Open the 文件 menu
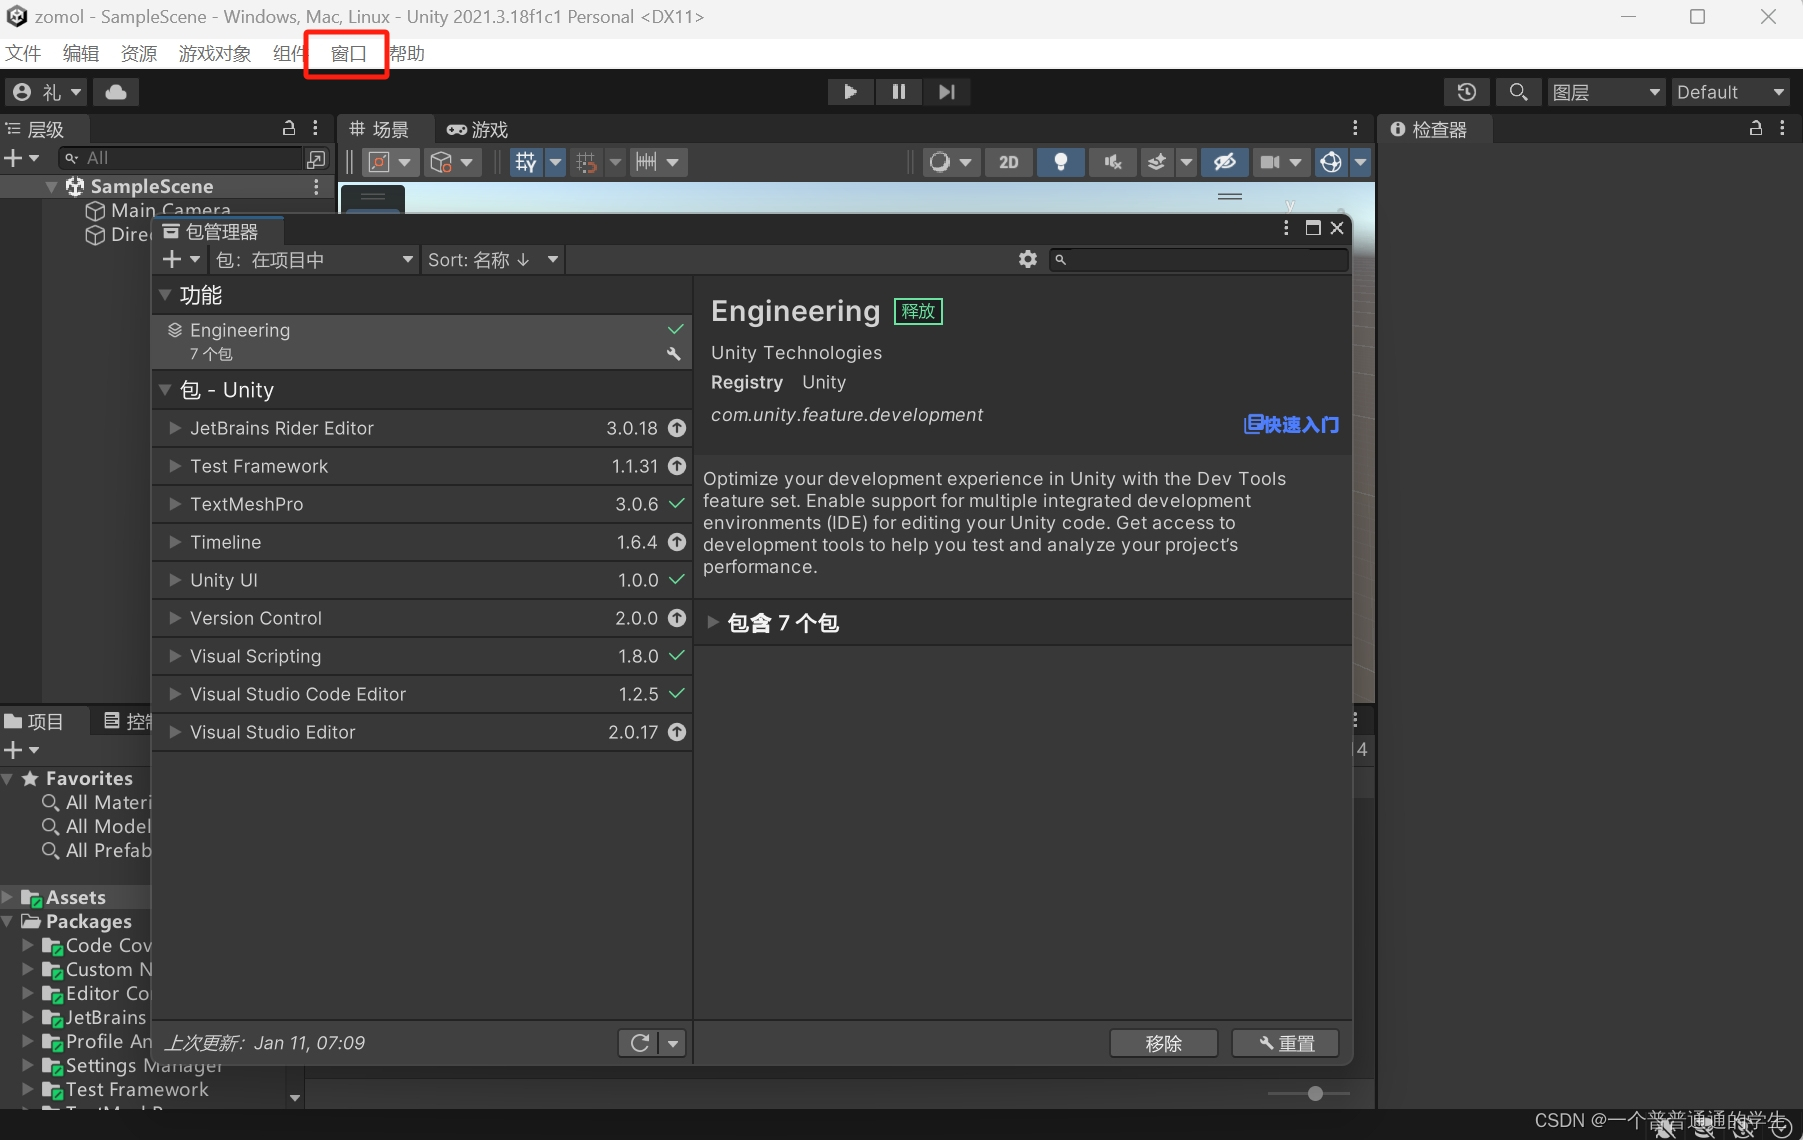 click(23, 53)
